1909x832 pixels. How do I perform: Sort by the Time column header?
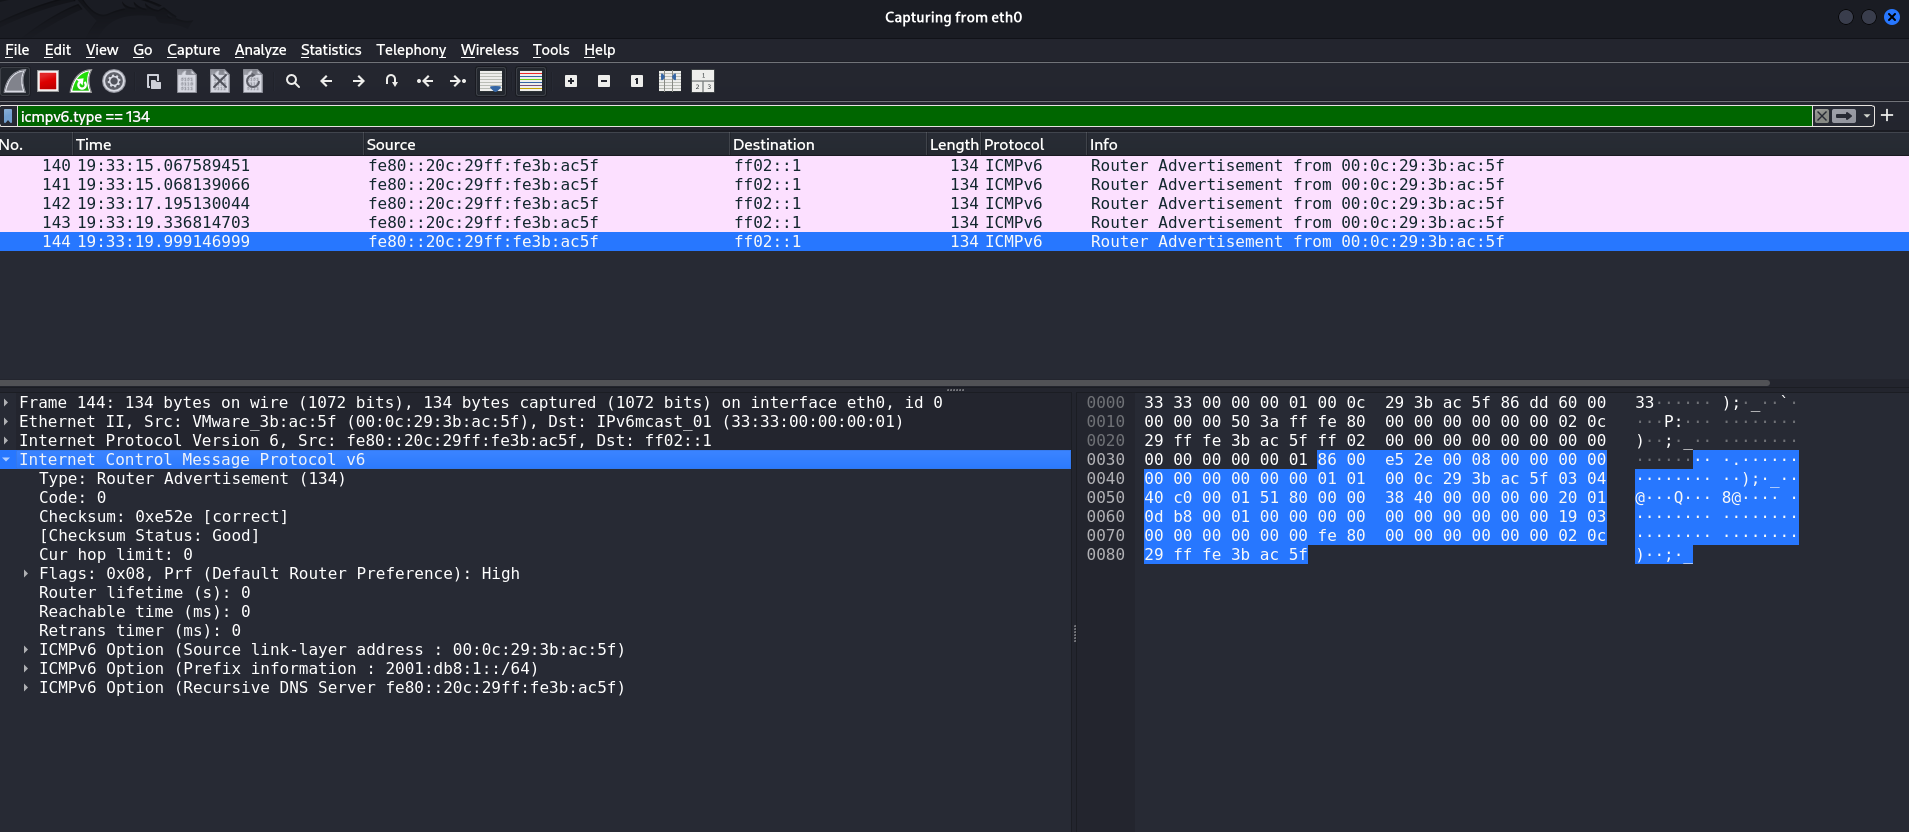218,145
